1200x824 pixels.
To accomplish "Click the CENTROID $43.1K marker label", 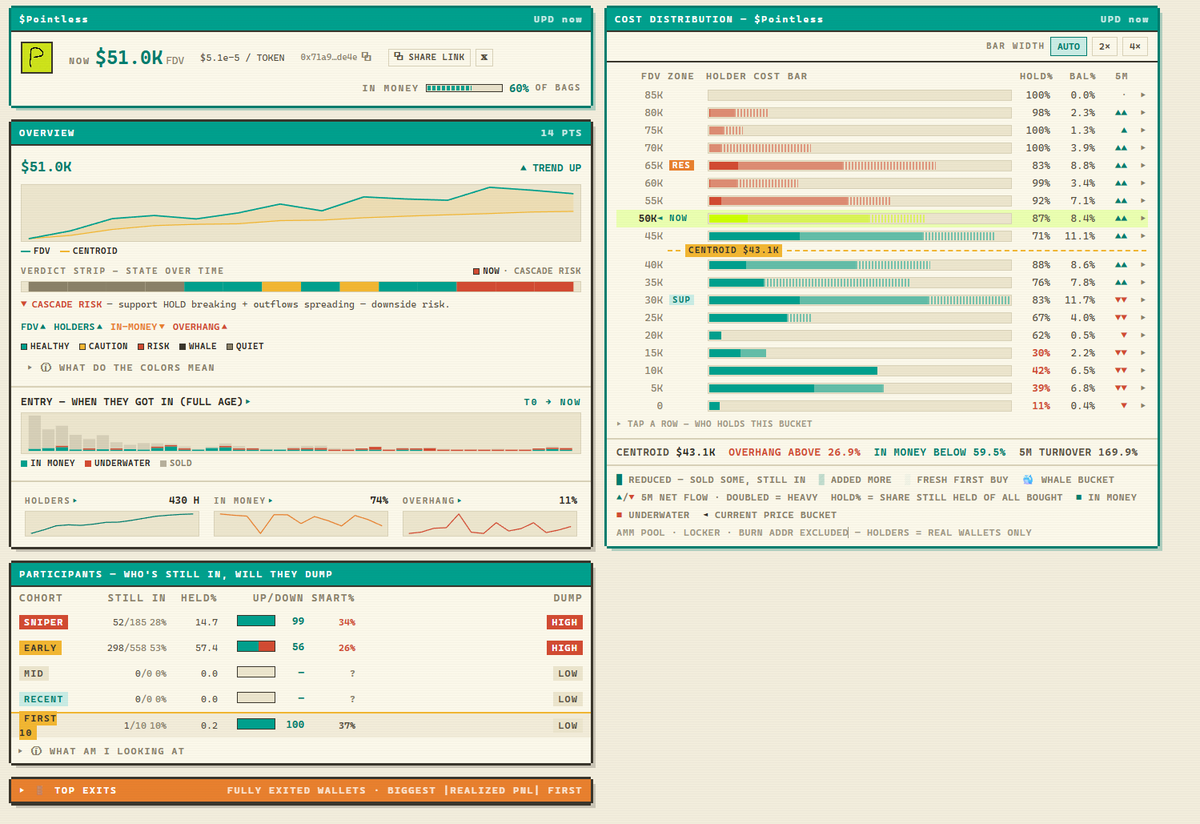I will tap(733, 250).
